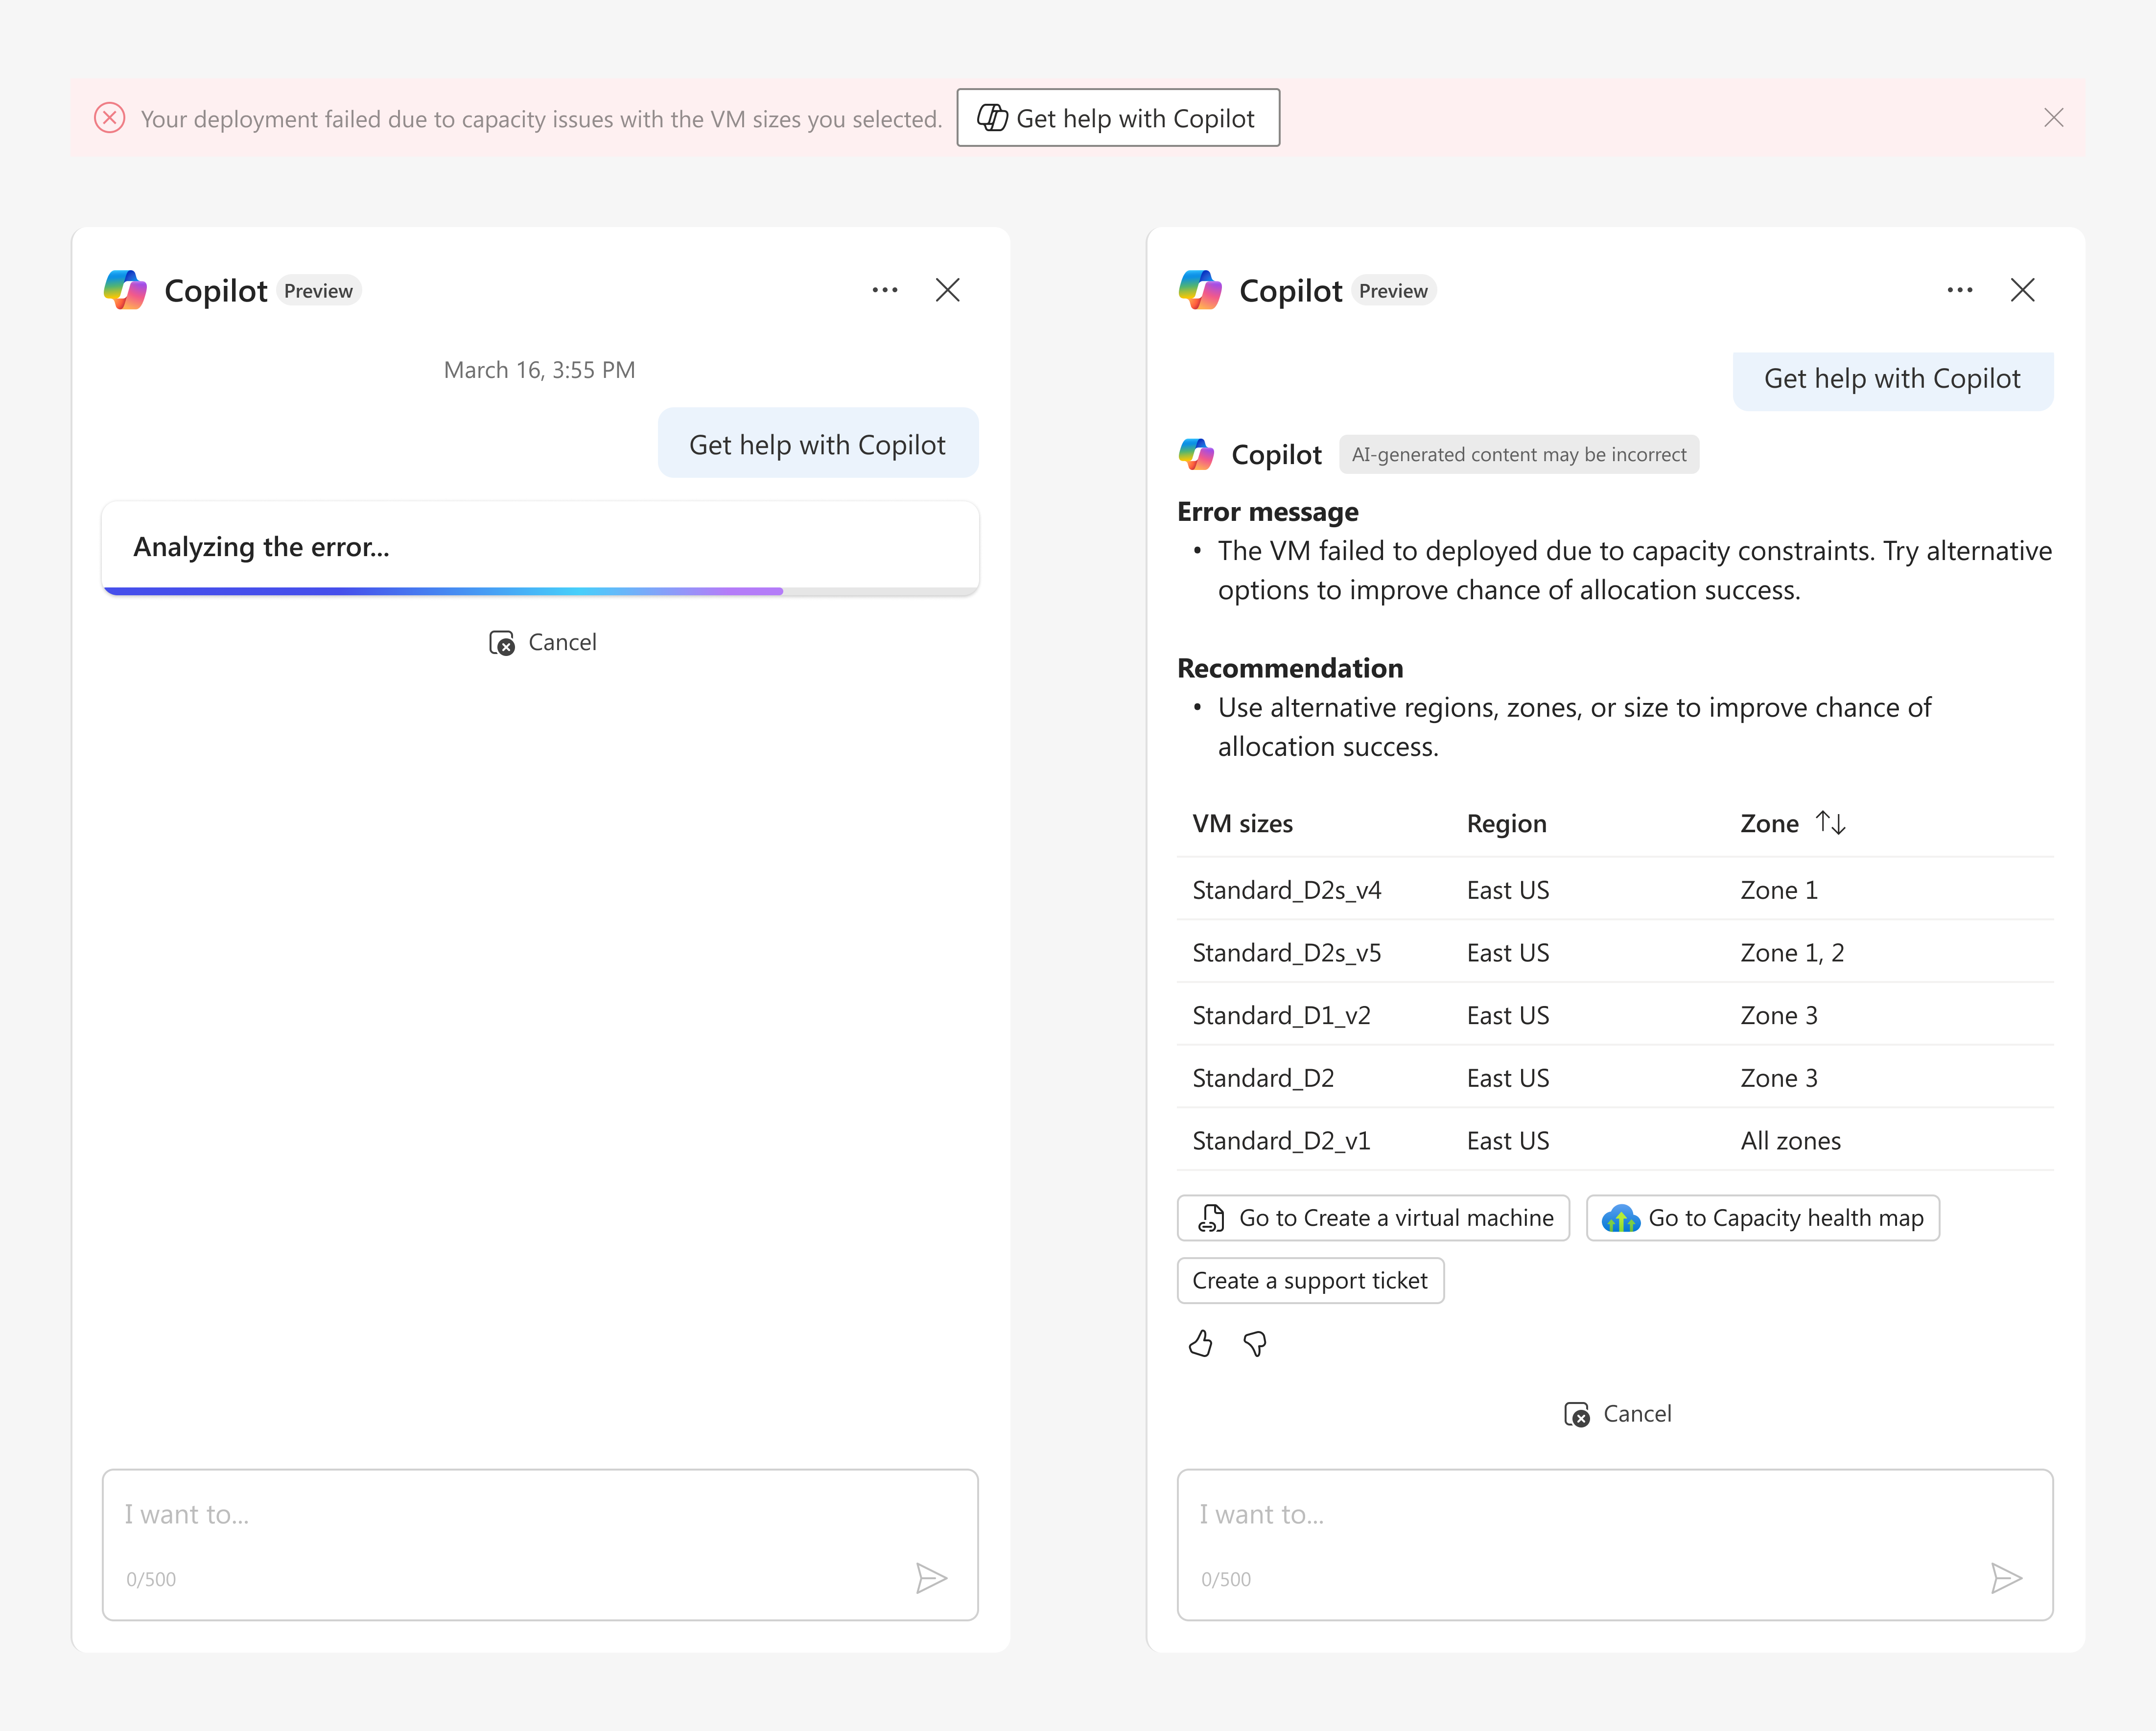This screenshot has width=2156, height=1731.
Task: Select Standard_D2 table cell
Action: [1264, 1078]
